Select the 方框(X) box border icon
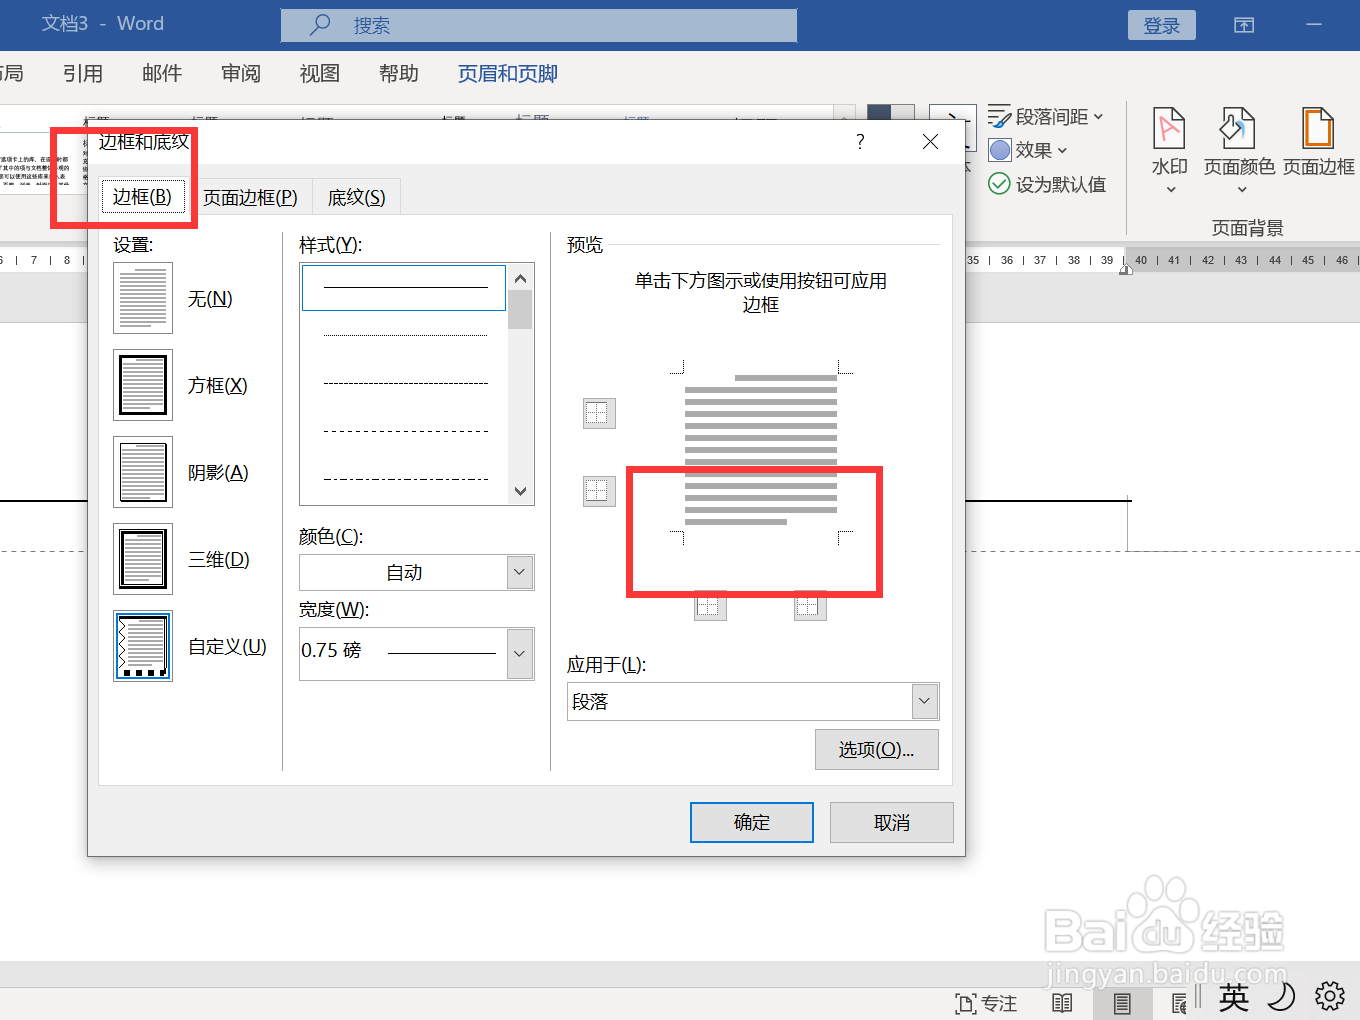The height and width of the screenshot is (1020, 1360). [x=143, y=385]
